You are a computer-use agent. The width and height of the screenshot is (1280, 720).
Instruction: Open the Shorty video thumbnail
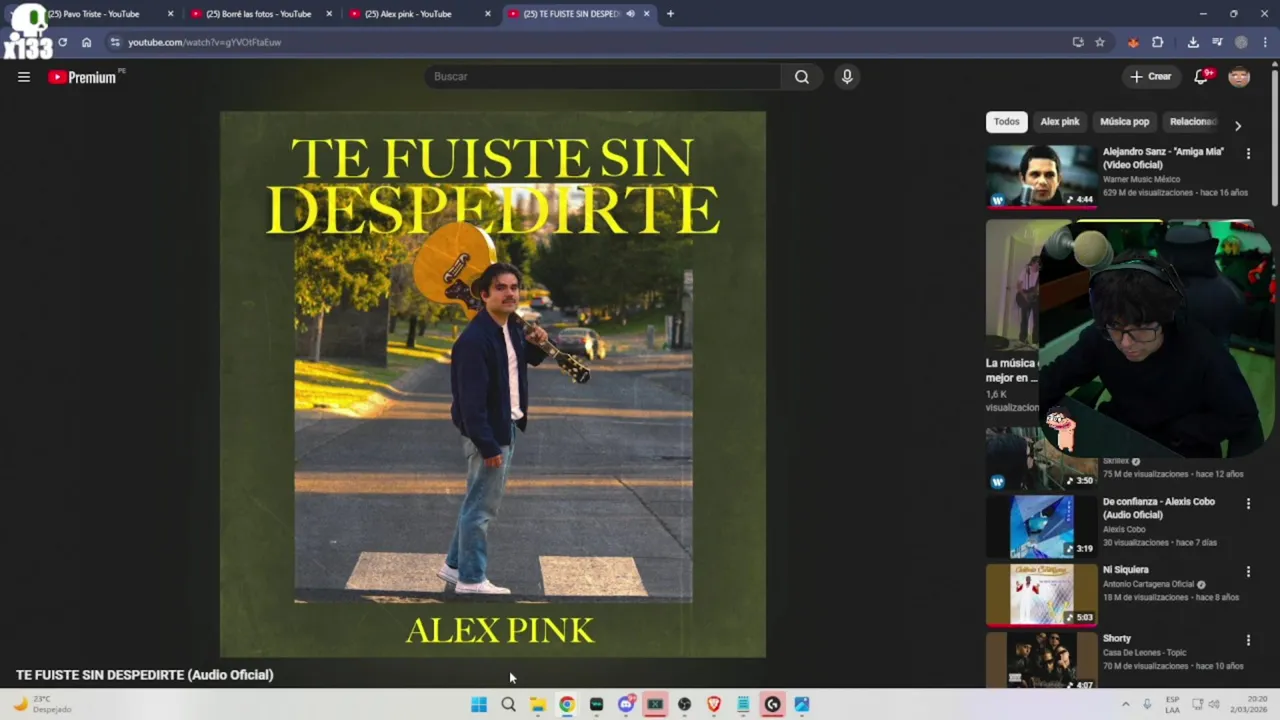[x=1041, y=660]
